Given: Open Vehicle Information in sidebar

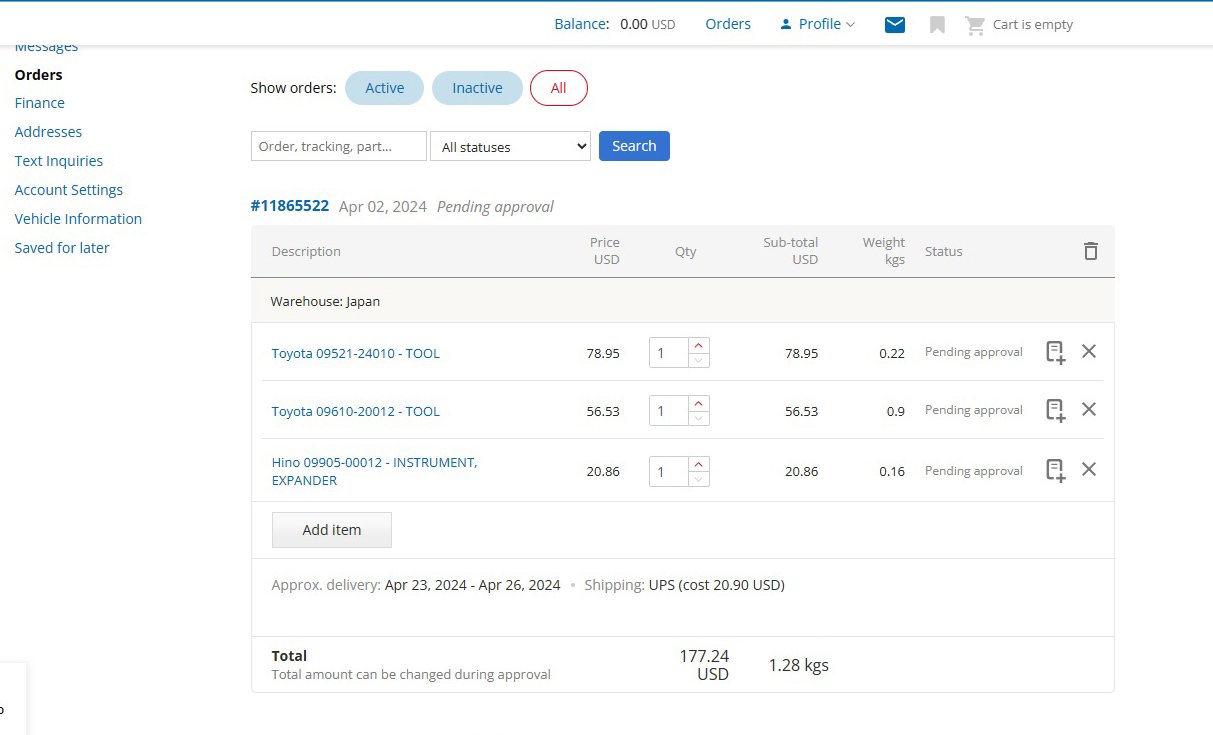Looking at the screenshot, I should click(78, 219).
